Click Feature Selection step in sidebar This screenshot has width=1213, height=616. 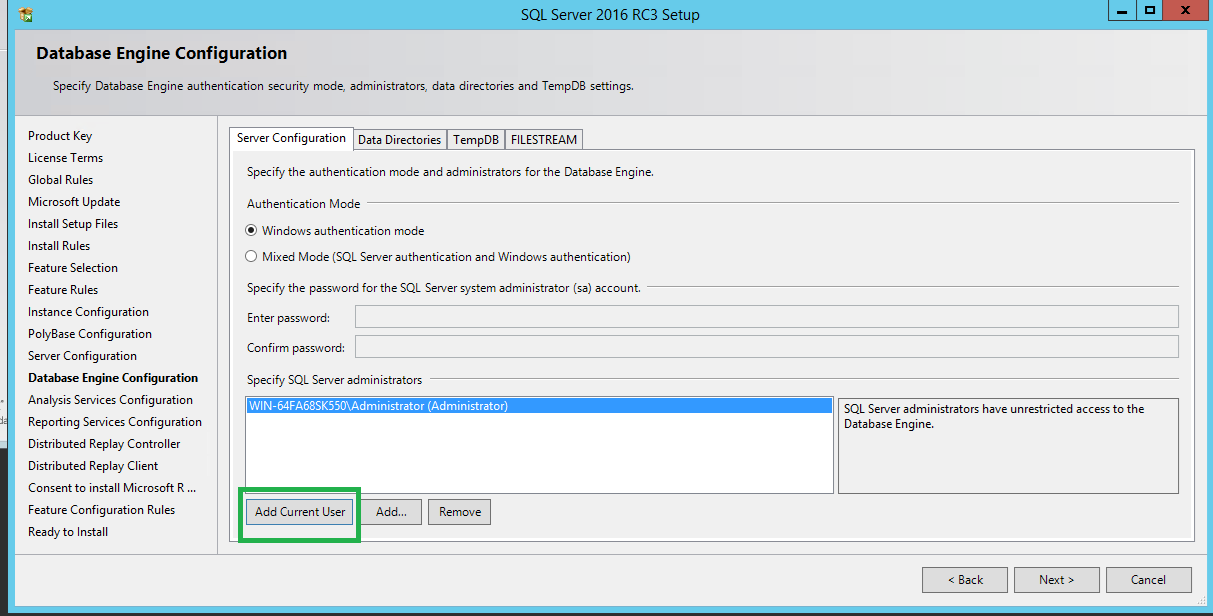[73, 268]
